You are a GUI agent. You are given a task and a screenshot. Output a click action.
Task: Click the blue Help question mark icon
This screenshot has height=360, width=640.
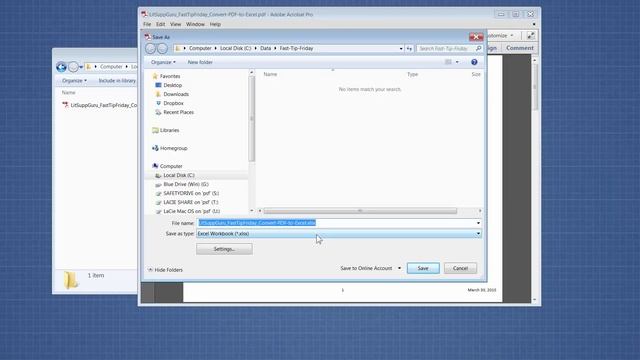(x=474, y=62)
